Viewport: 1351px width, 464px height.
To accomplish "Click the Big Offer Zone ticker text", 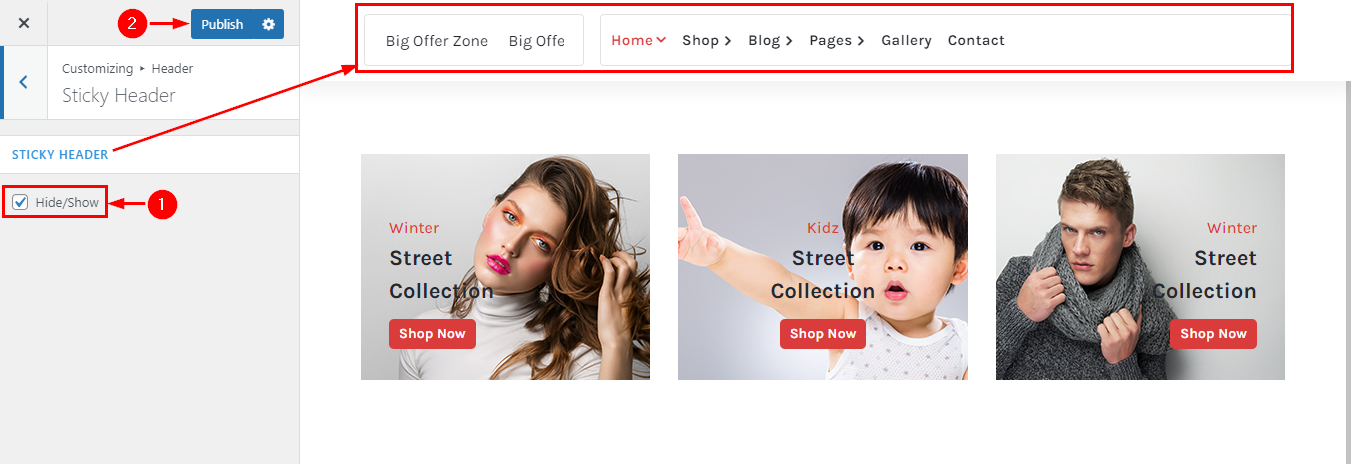I will 437,41.
